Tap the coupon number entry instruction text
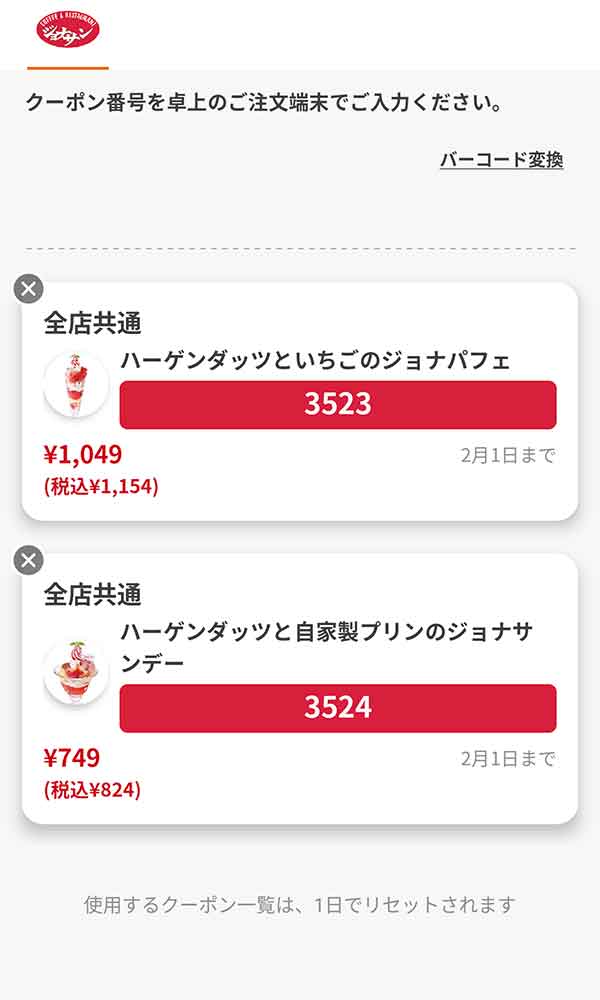The width and height of the screenshot is (600, 1000). [x=263, y=102]
